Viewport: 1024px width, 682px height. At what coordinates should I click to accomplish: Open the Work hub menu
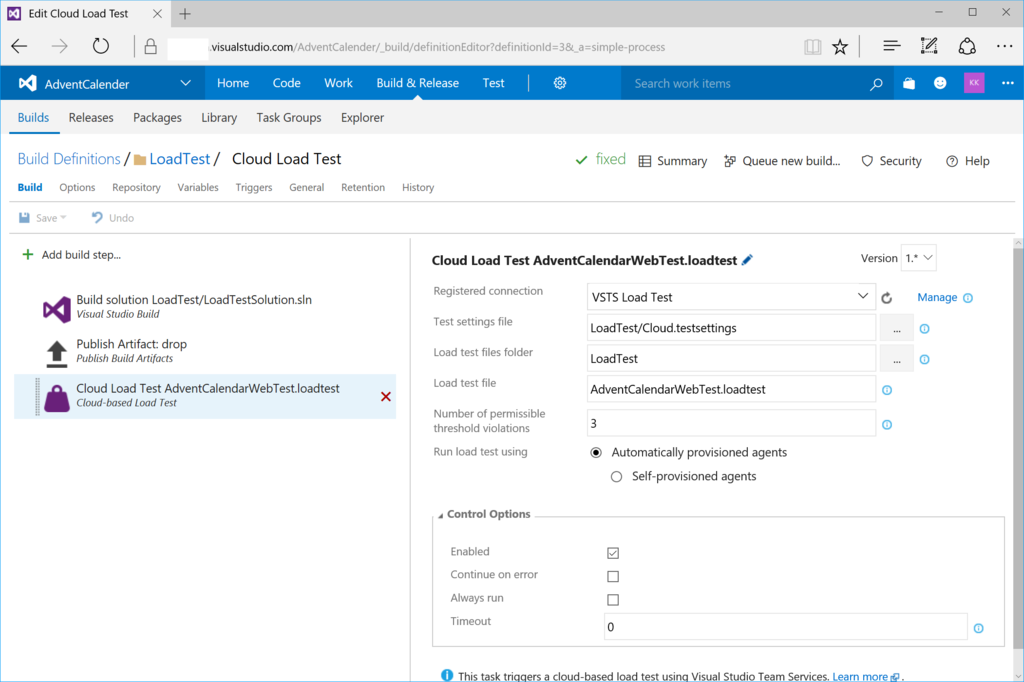click(338, 83)
